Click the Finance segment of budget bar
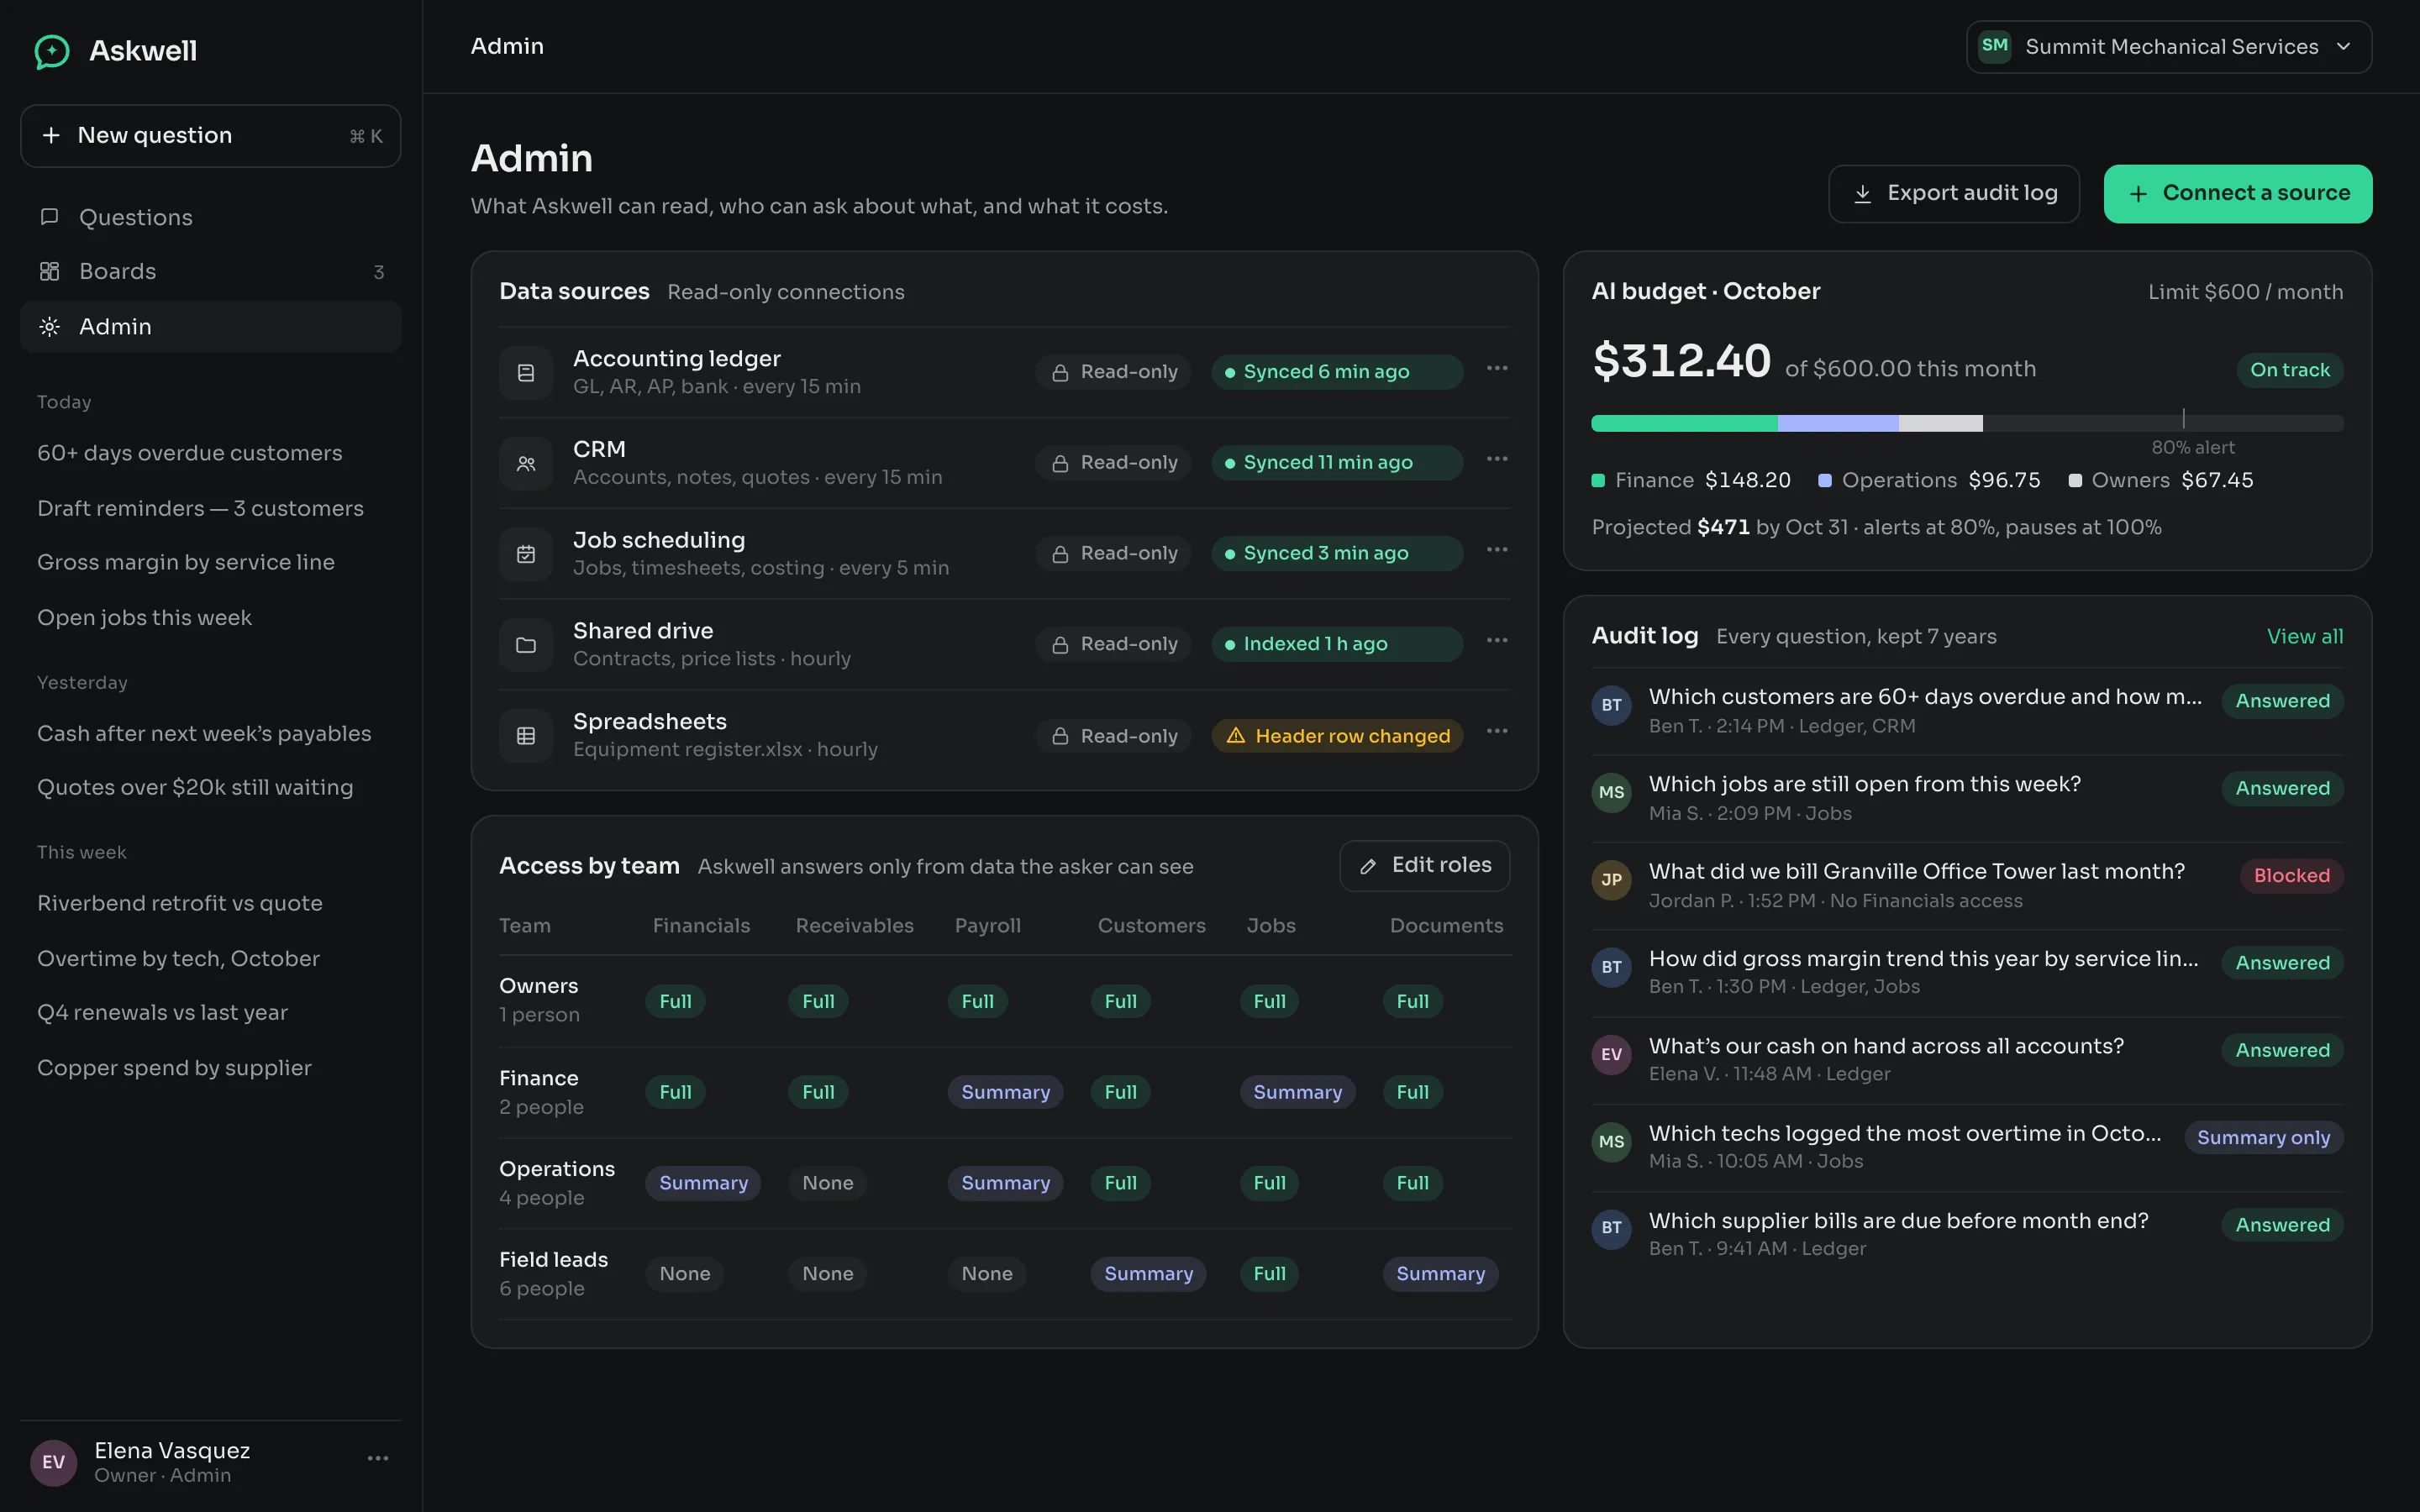 pos(1685,424)
